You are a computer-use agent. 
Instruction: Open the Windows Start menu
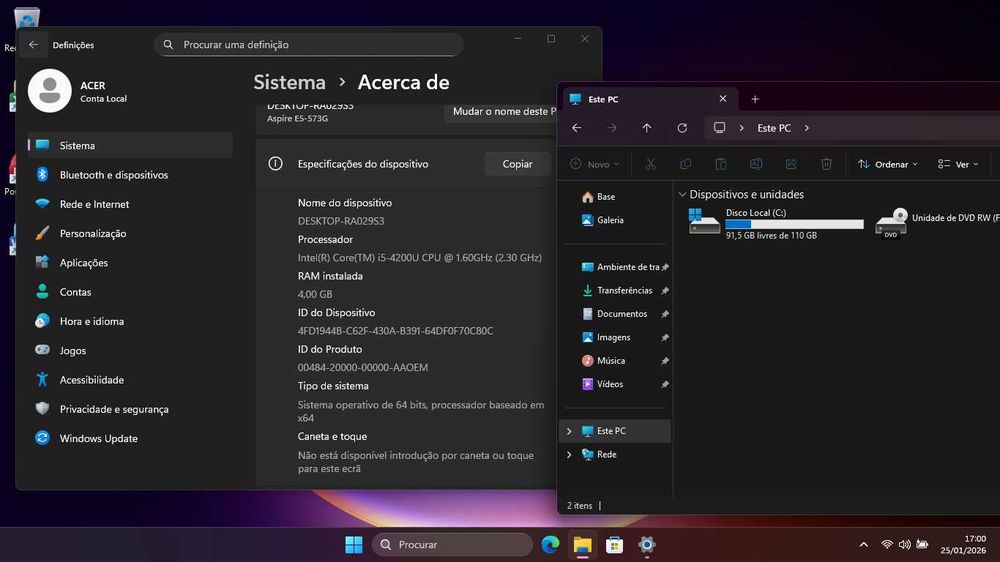(x=354, y=545)
